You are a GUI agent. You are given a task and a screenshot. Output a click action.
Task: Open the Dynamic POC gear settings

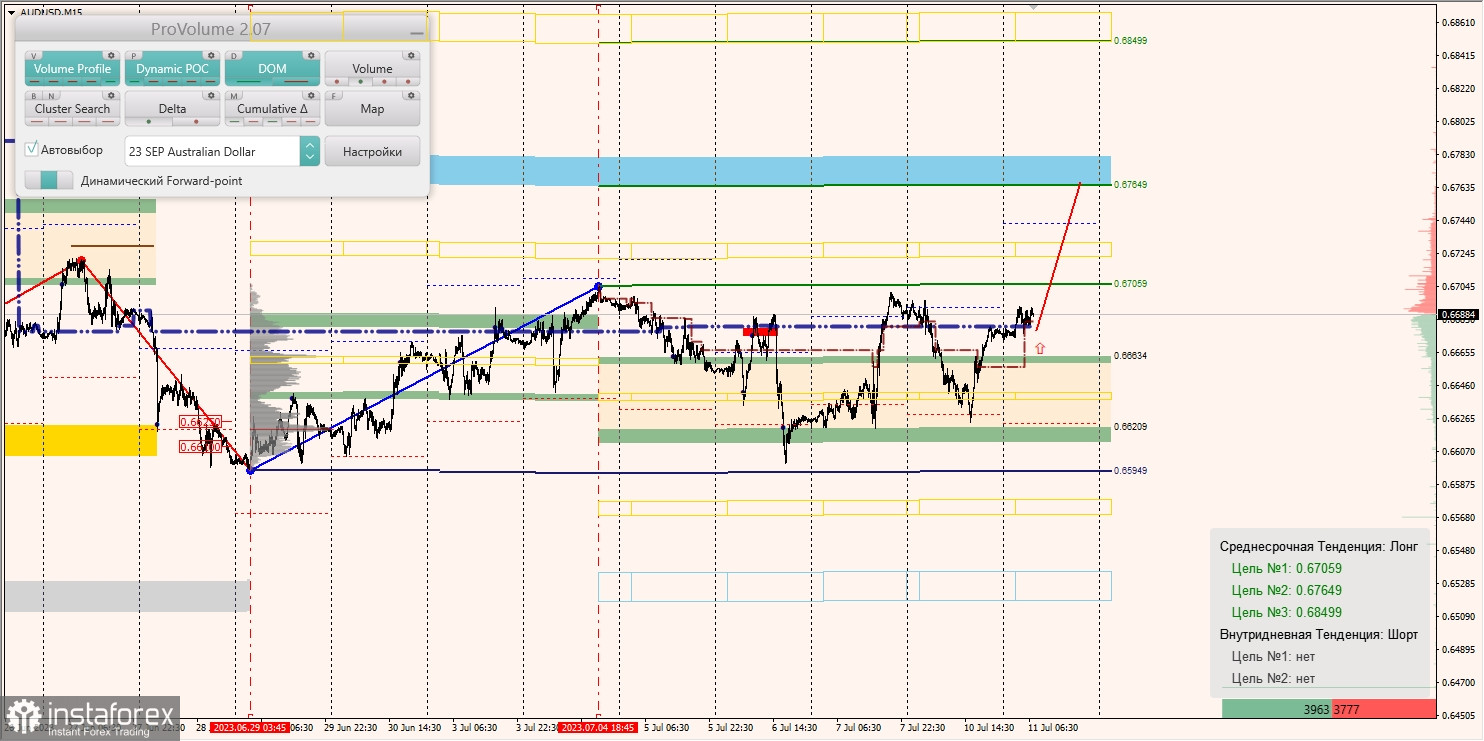tap(211, 55)
